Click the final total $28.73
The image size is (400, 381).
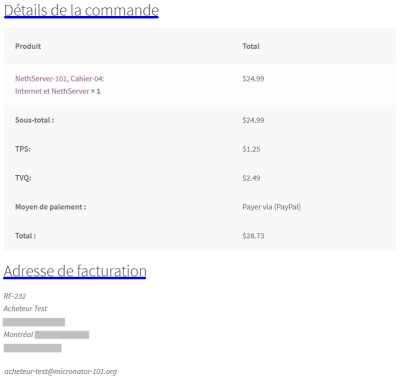253,236
